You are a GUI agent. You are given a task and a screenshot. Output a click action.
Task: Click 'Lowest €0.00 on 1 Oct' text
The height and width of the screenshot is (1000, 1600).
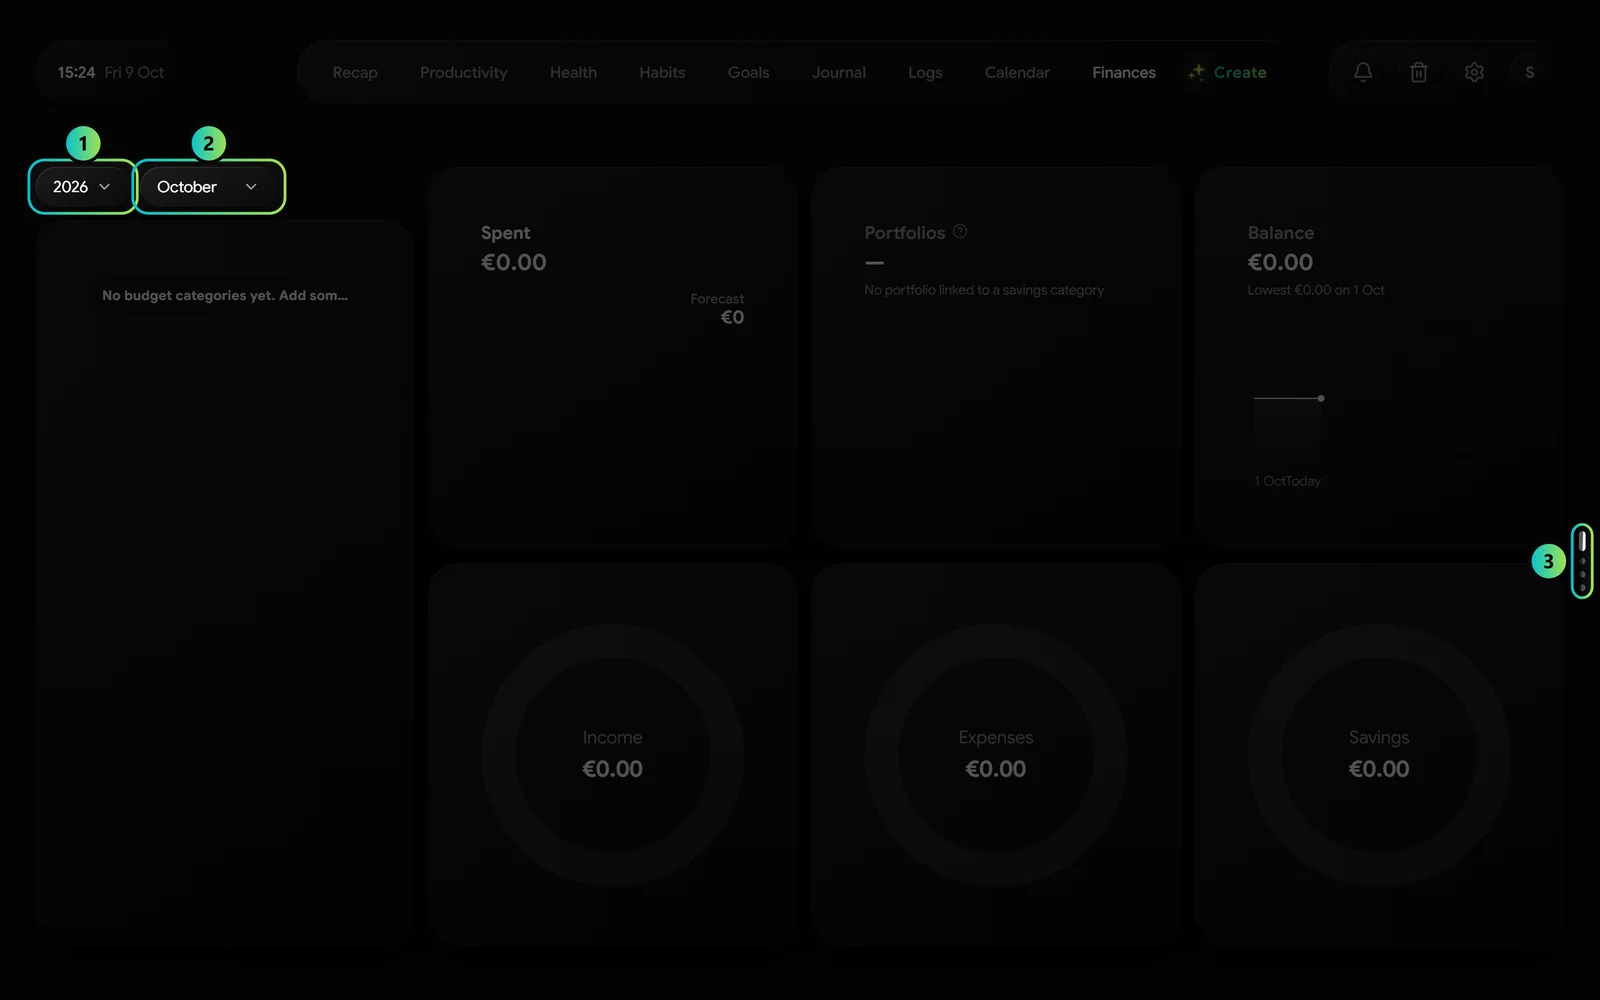[1316, 290]
